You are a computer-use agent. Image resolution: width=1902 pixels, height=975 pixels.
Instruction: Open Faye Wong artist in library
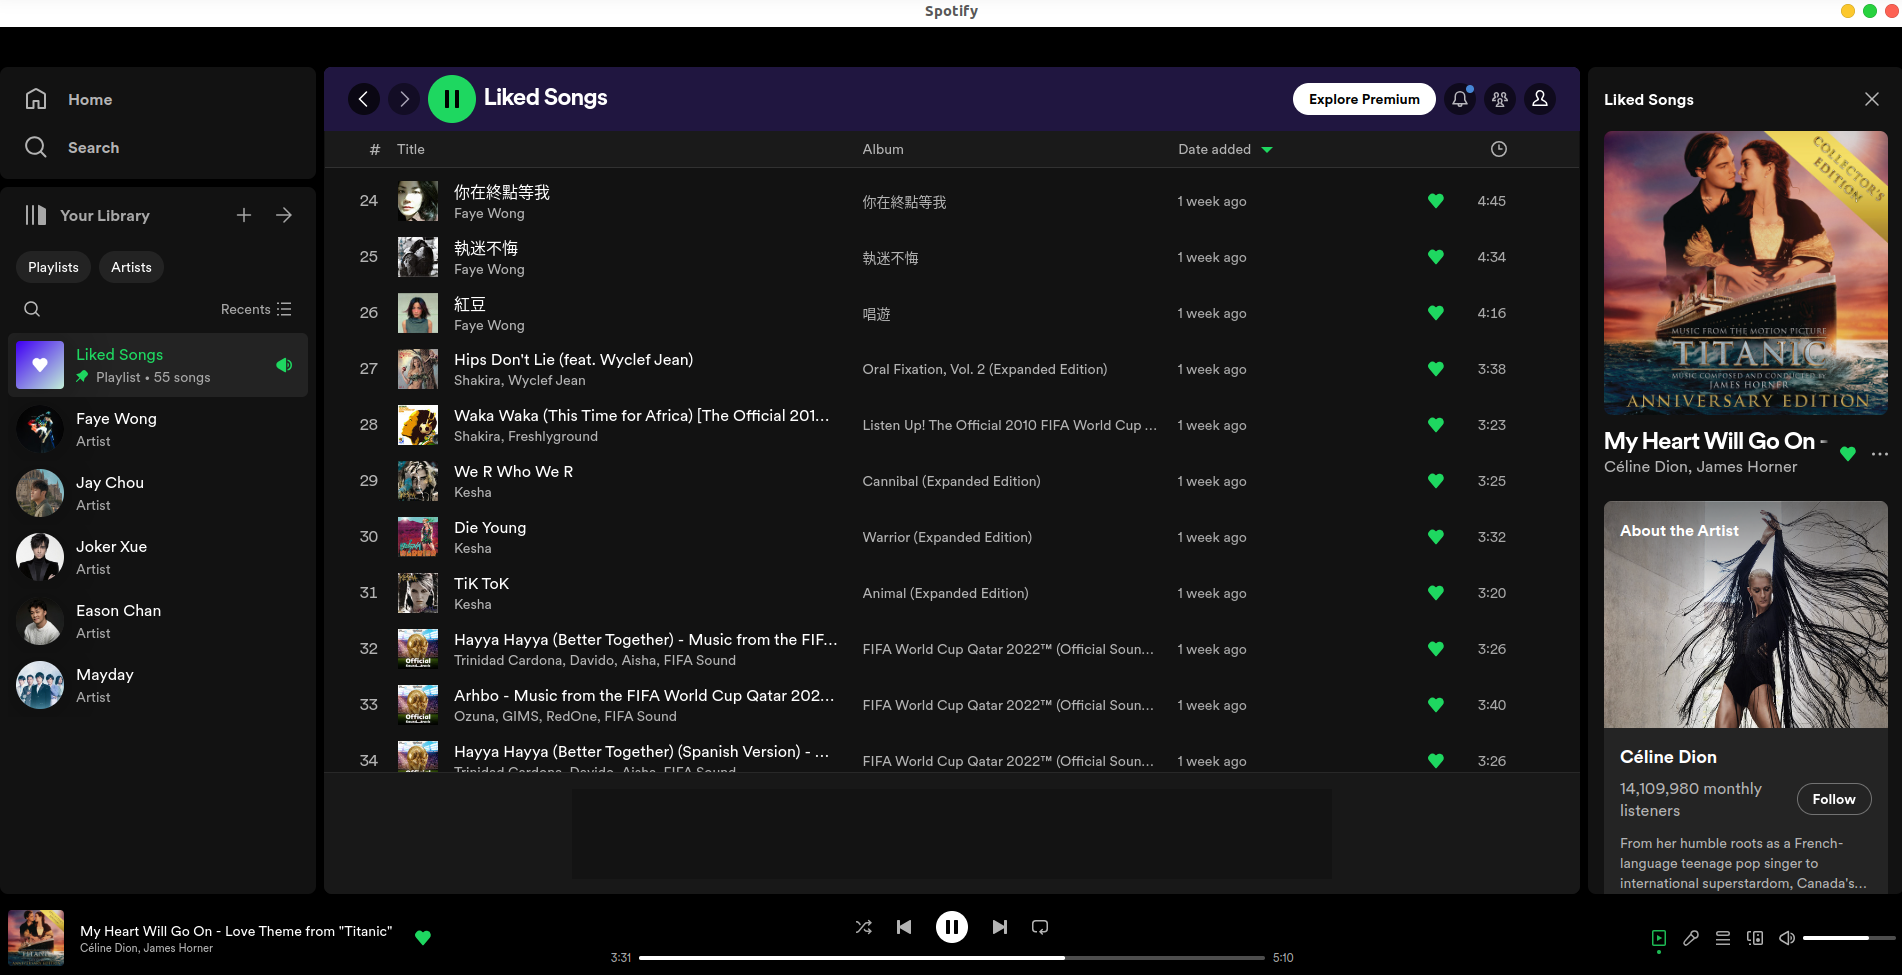[x=158, y=429]
